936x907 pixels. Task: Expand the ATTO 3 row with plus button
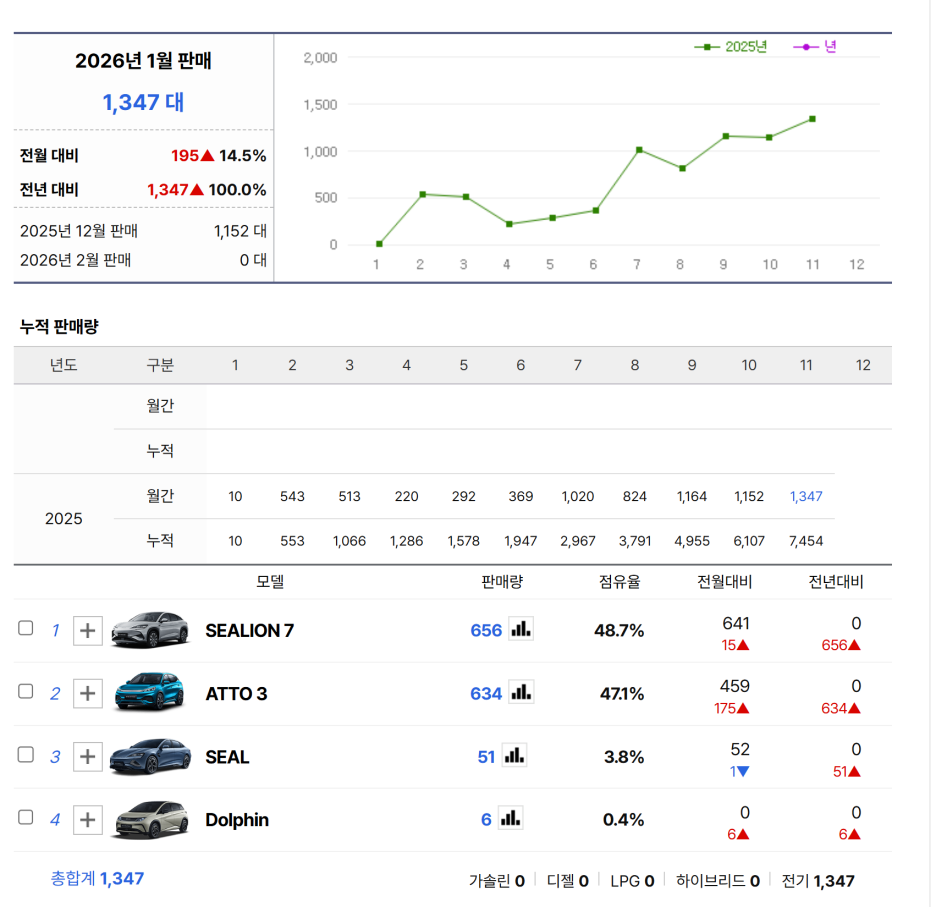pos(88,694)
